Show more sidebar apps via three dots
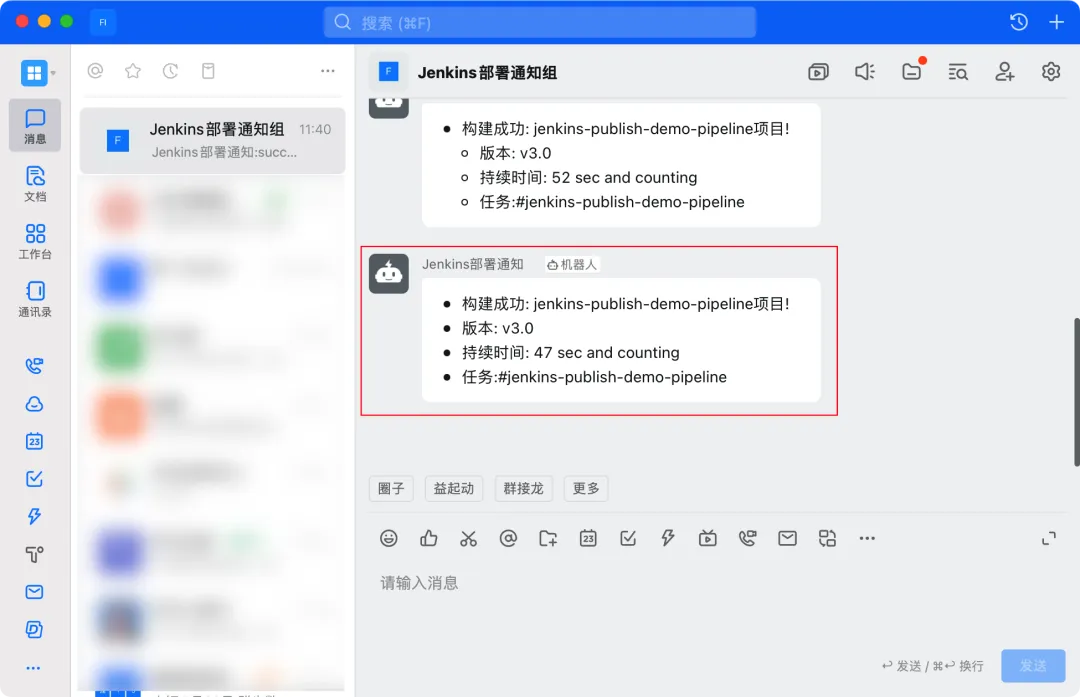This screenshot has height=697, width=1080. [33, 668]
